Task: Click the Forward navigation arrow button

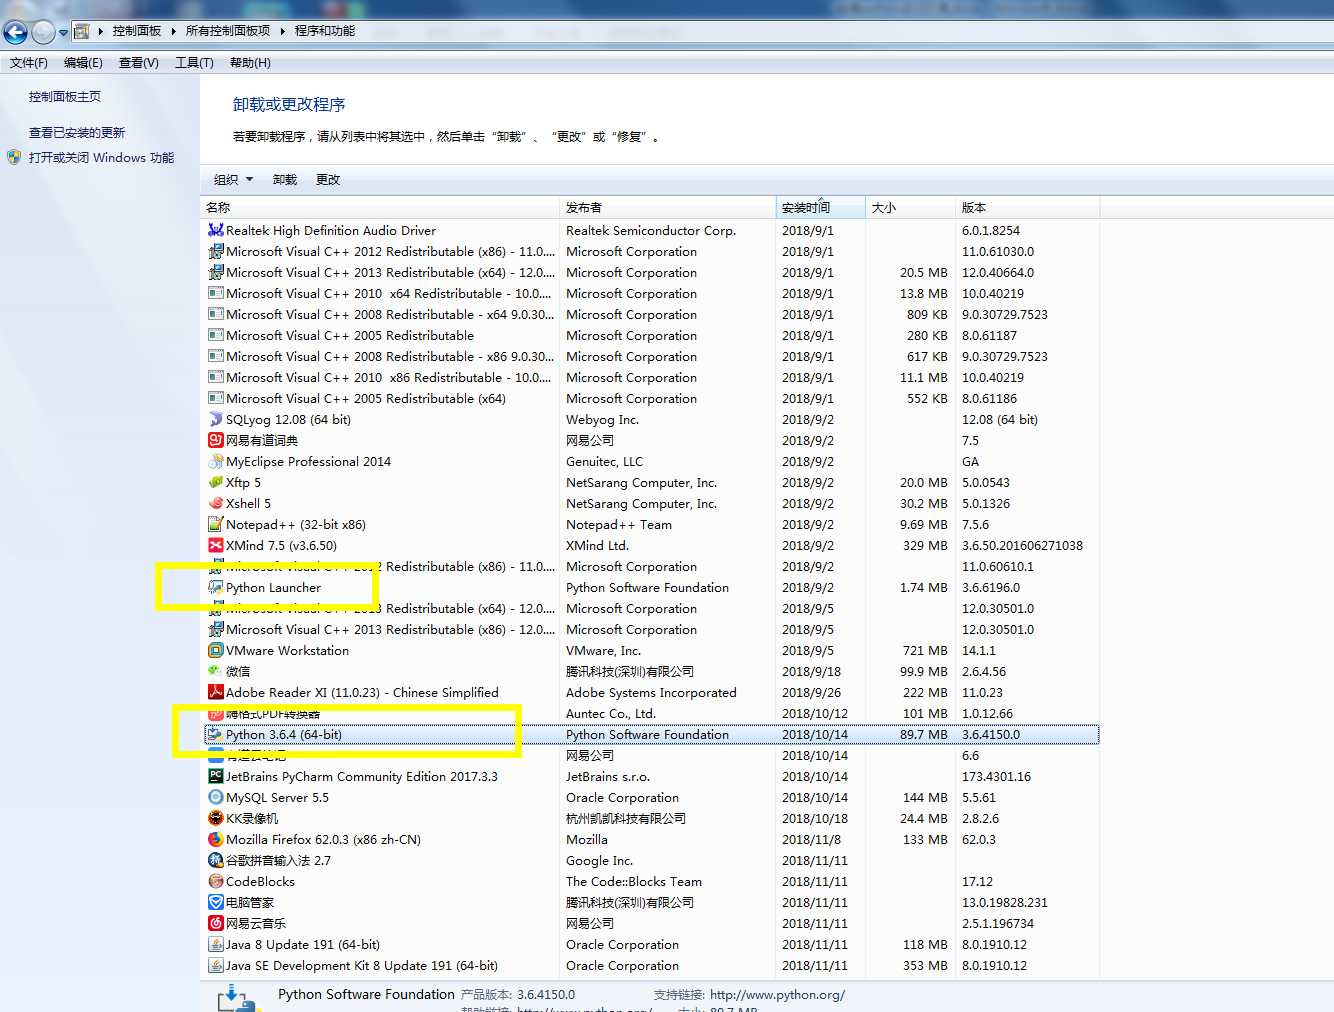Action: 43,32
